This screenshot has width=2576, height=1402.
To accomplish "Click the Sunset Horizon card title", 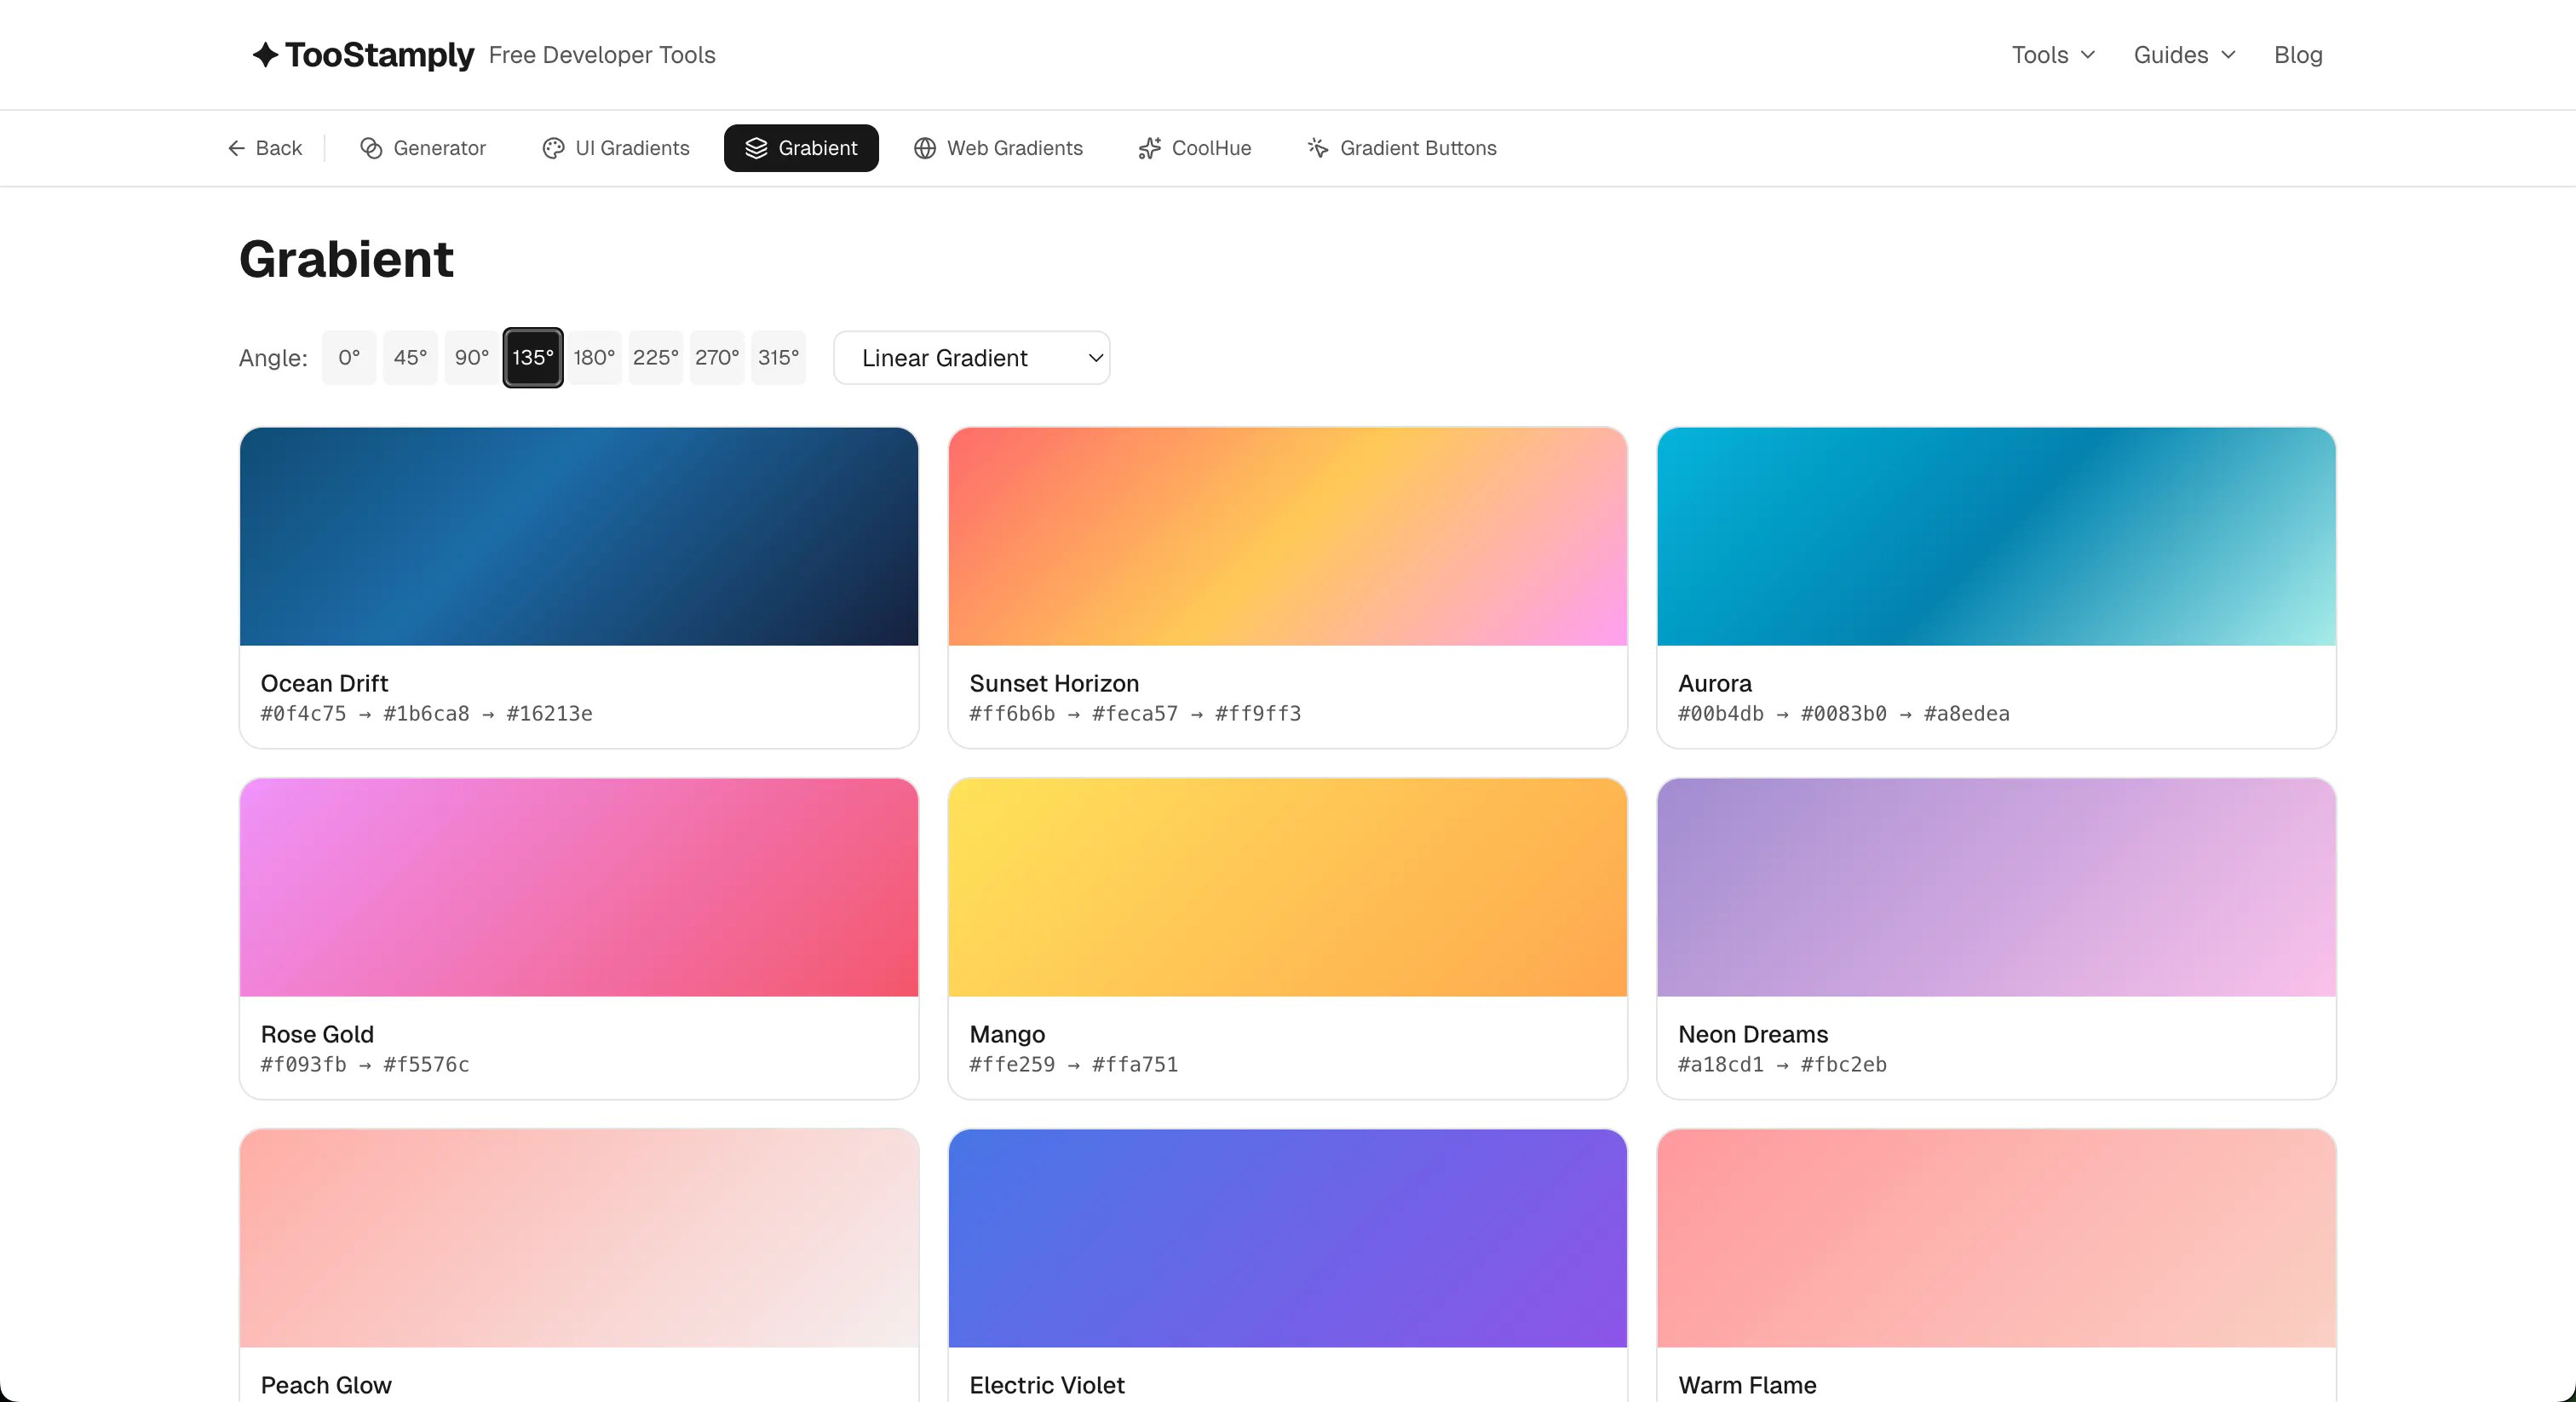I will 1054,683.
